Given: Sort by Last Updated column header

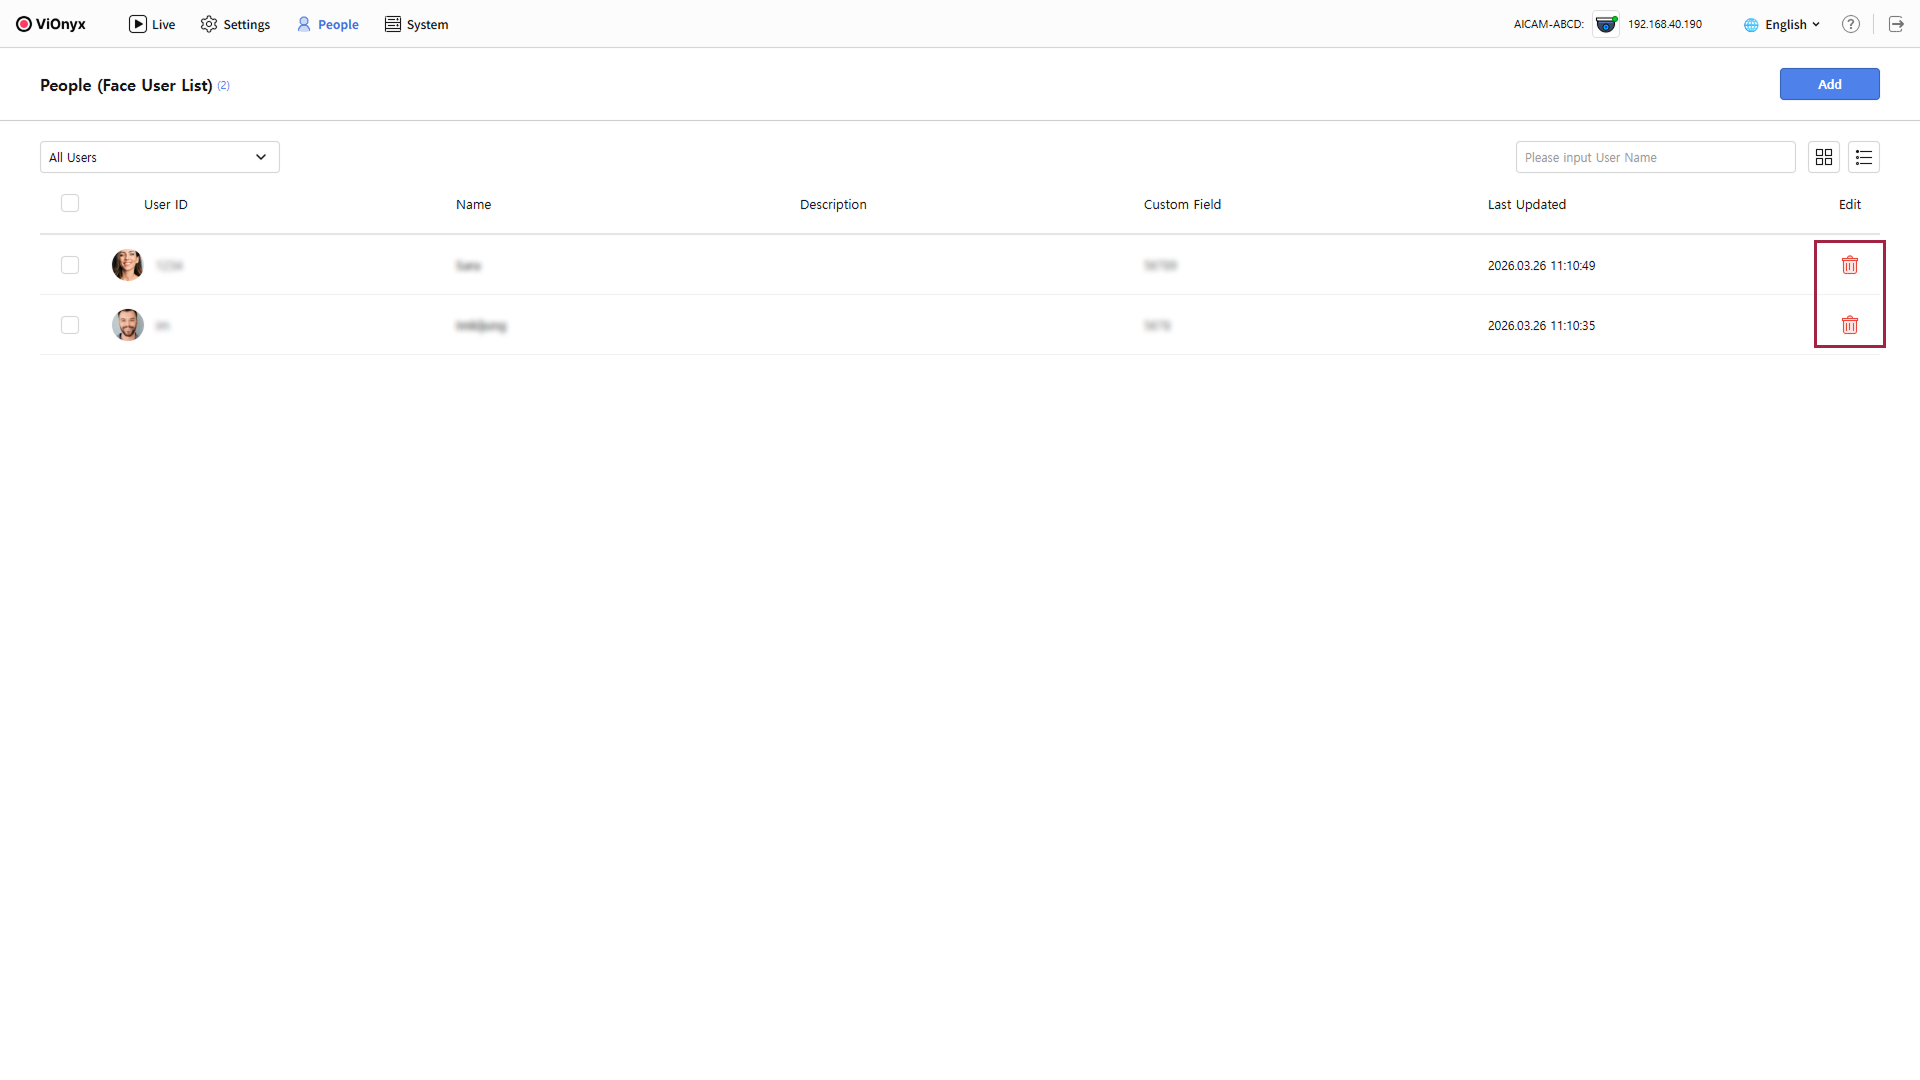Looking at the screenshot, I should tap(1526, 204).
